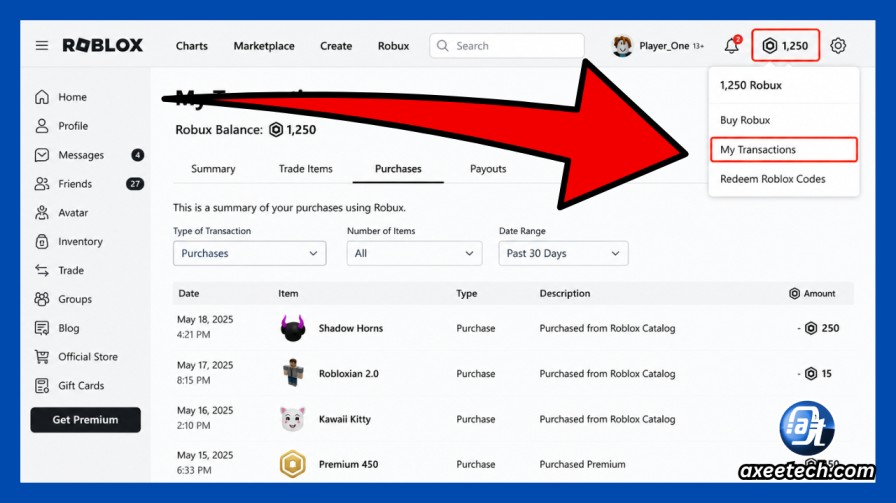
Task: Click the Shadow Horns item thumbnail
Action: click(293, 328)
